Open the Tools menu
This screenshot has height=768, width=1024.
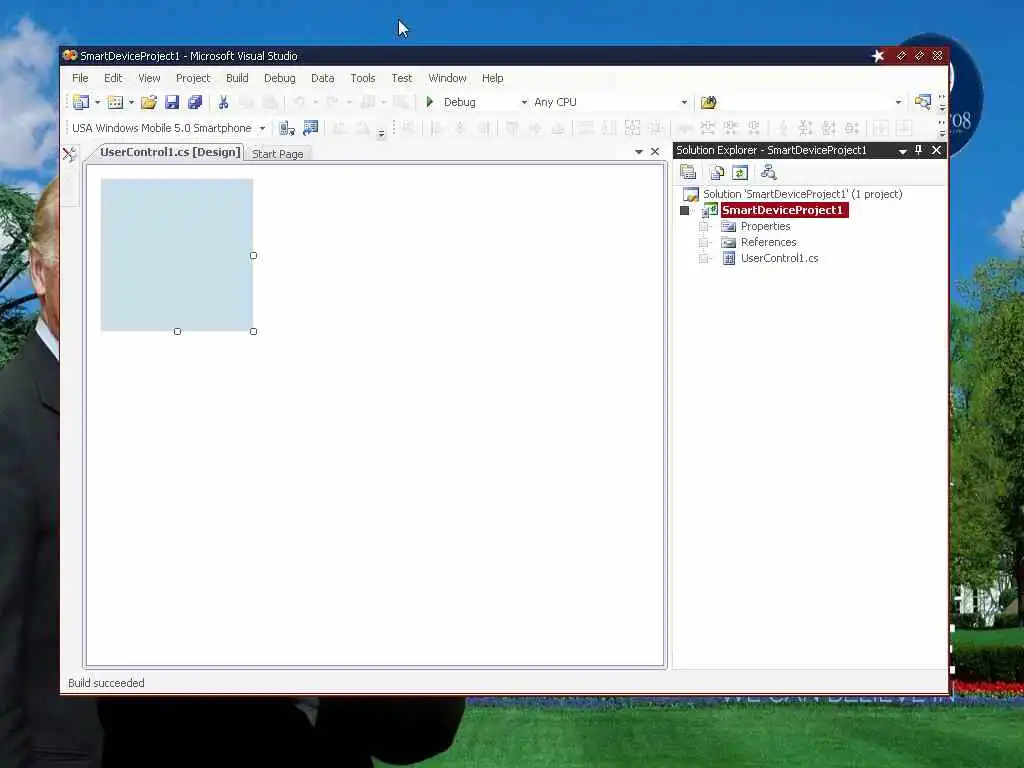(x=362, y=78)
